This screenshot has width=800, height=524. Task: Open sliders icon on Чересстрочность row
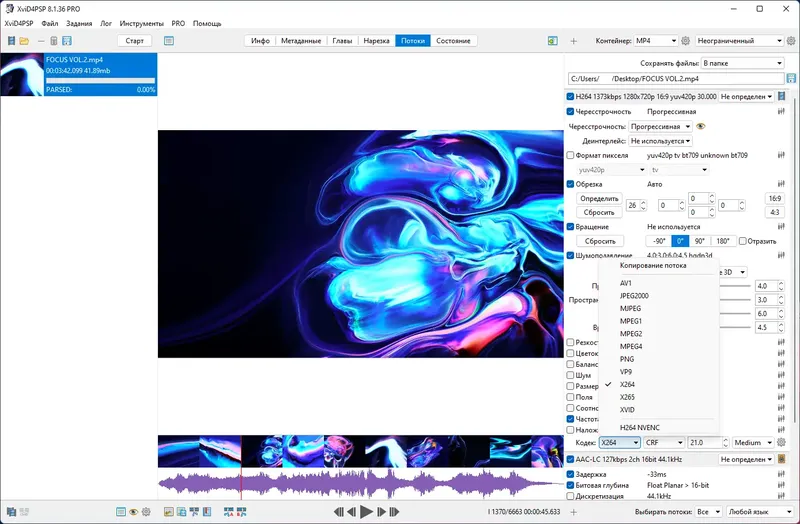781,111
